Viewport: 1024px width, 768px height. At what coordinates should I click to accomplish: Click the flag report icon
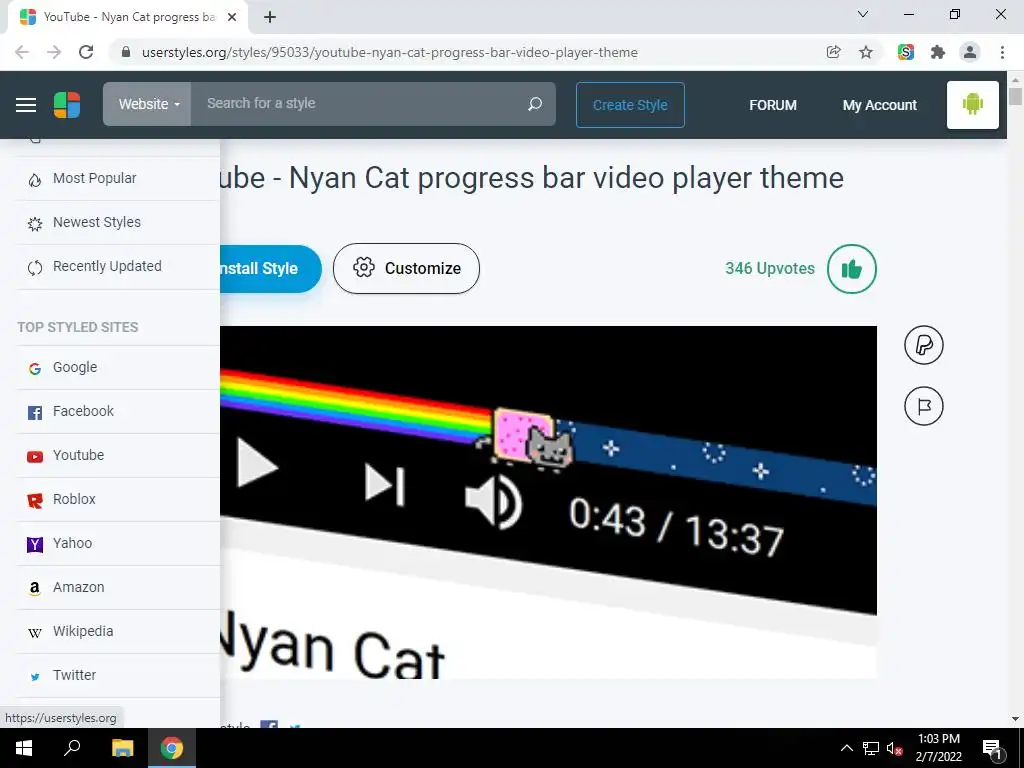coord(923,406)
